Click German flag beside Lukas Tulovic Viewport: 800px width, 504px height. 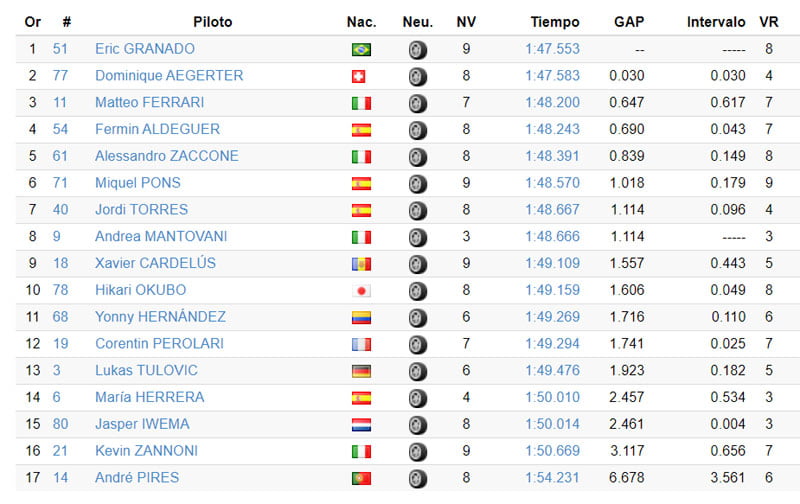pos(361,371)
